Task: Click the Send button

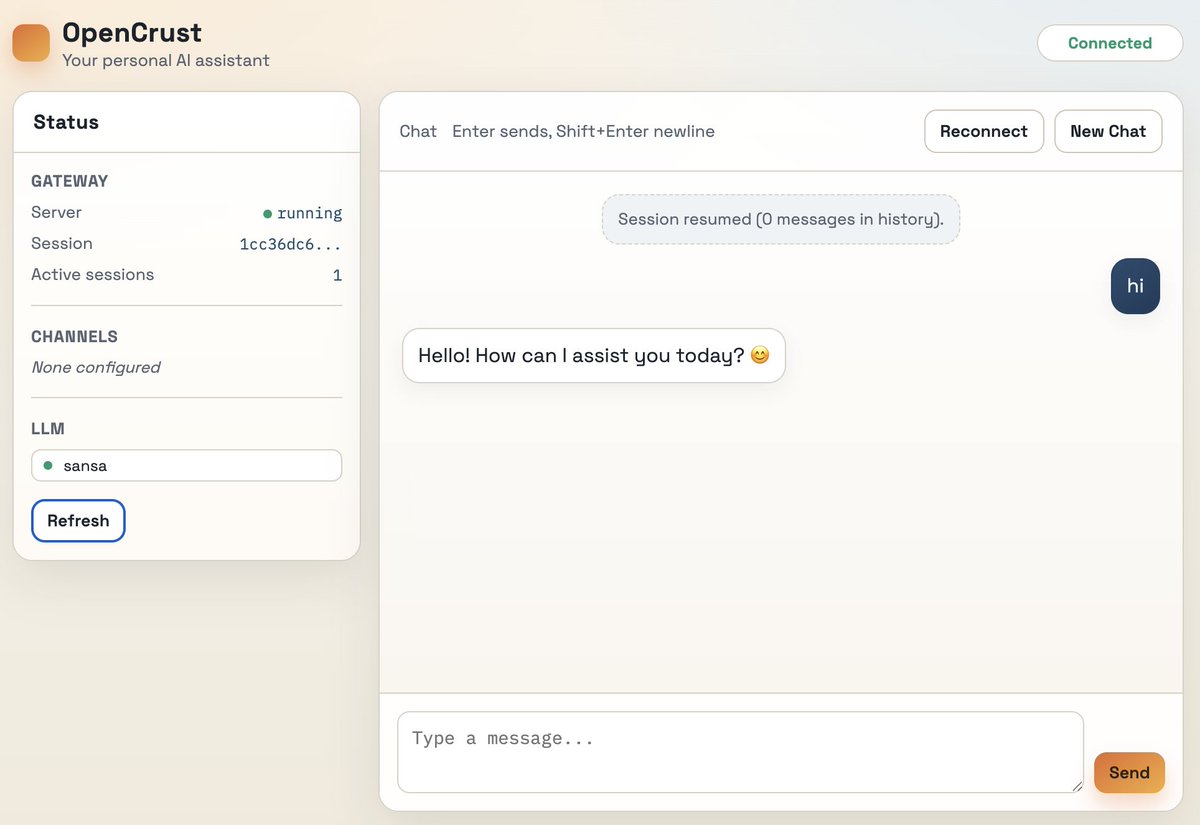Action: 1129,772
